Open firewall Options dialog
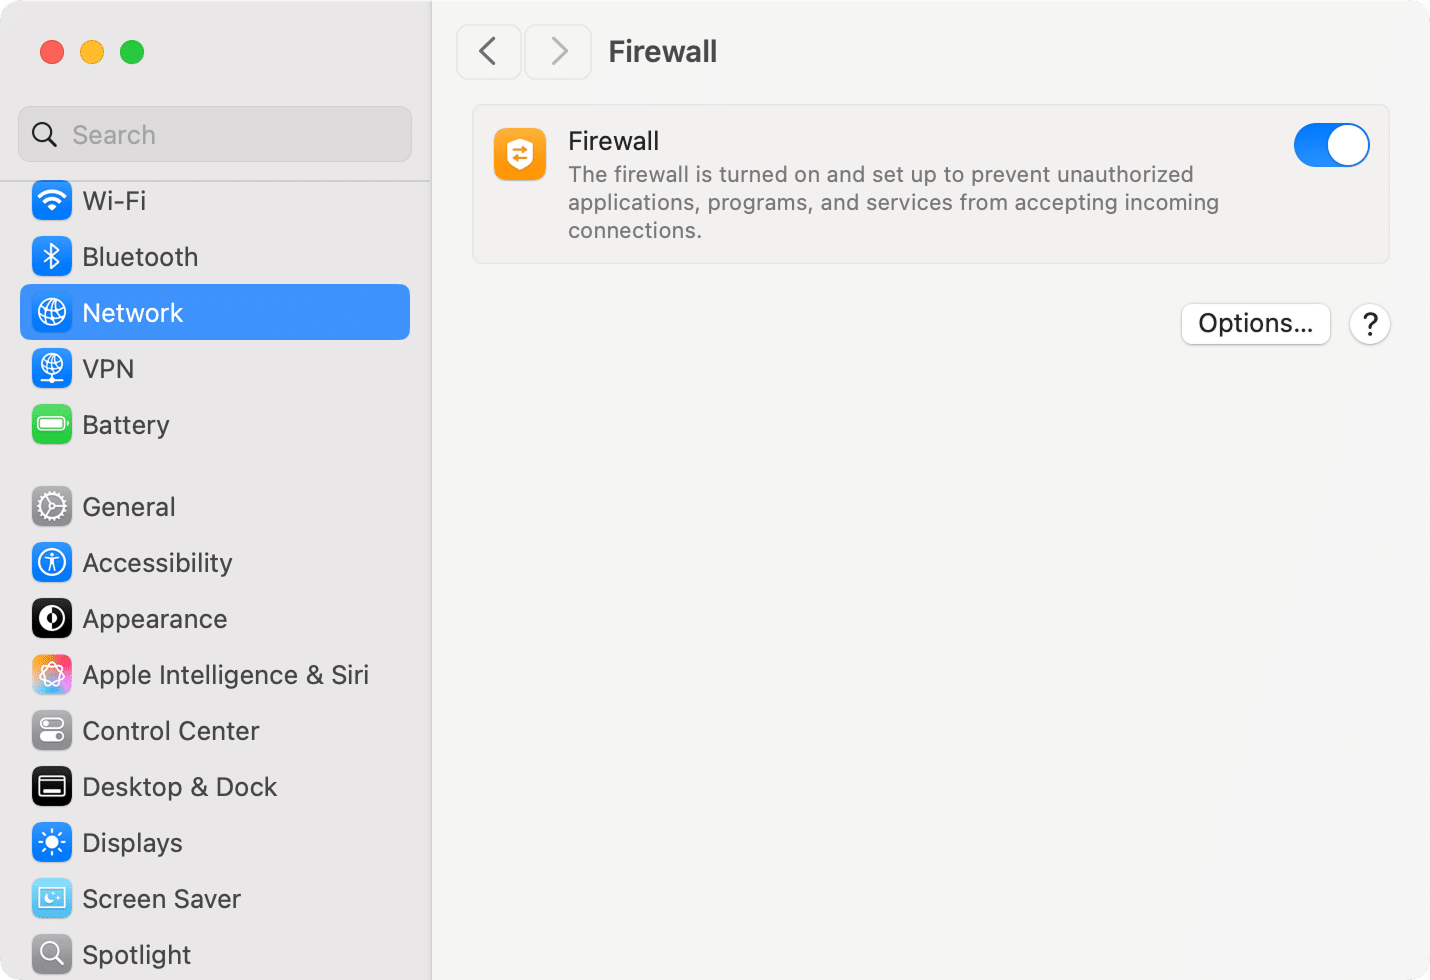Viewport: 1430px width, 980px height. 1255,323
